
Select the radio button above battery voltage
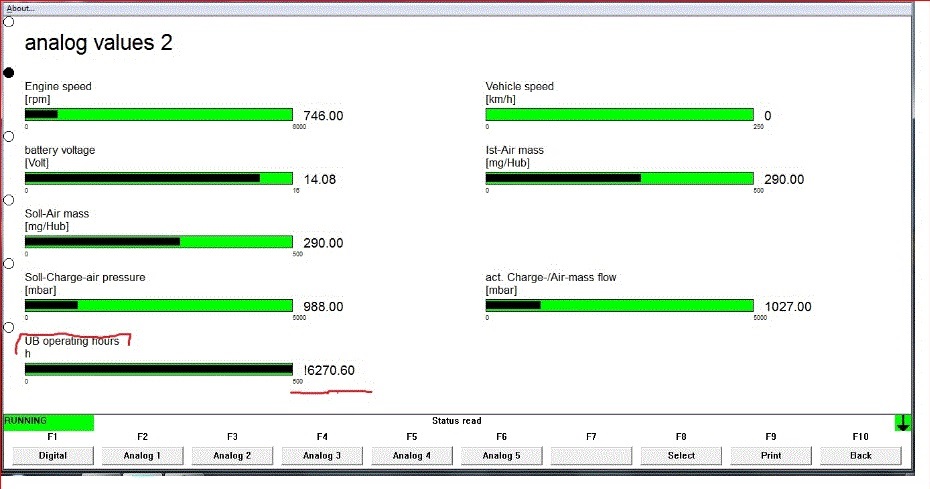click(9, 136)
